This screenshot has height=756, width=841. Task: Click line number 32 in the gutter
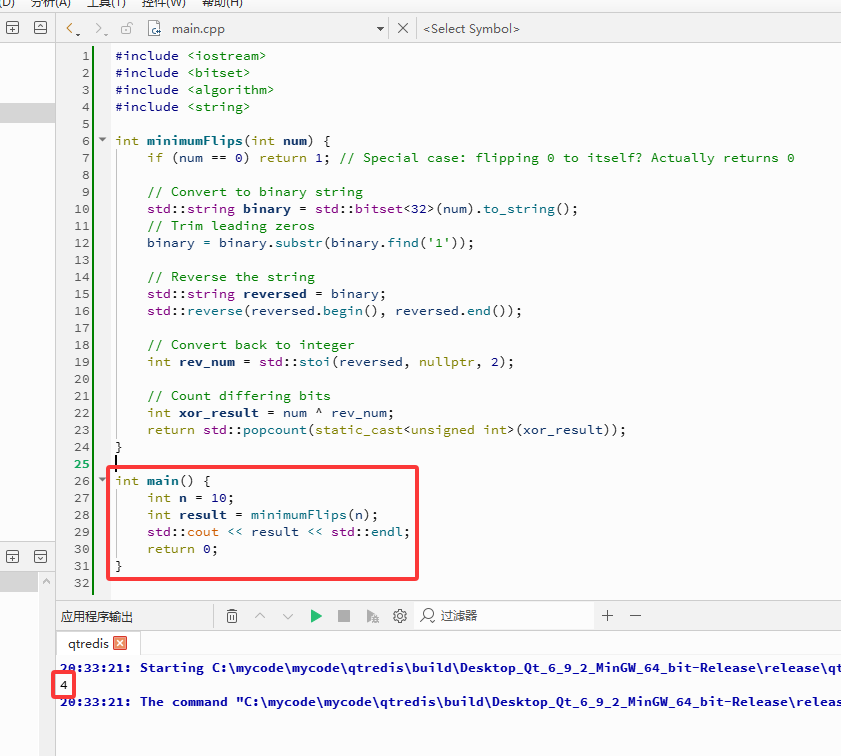pyautogui.click(x=82, y=583)
